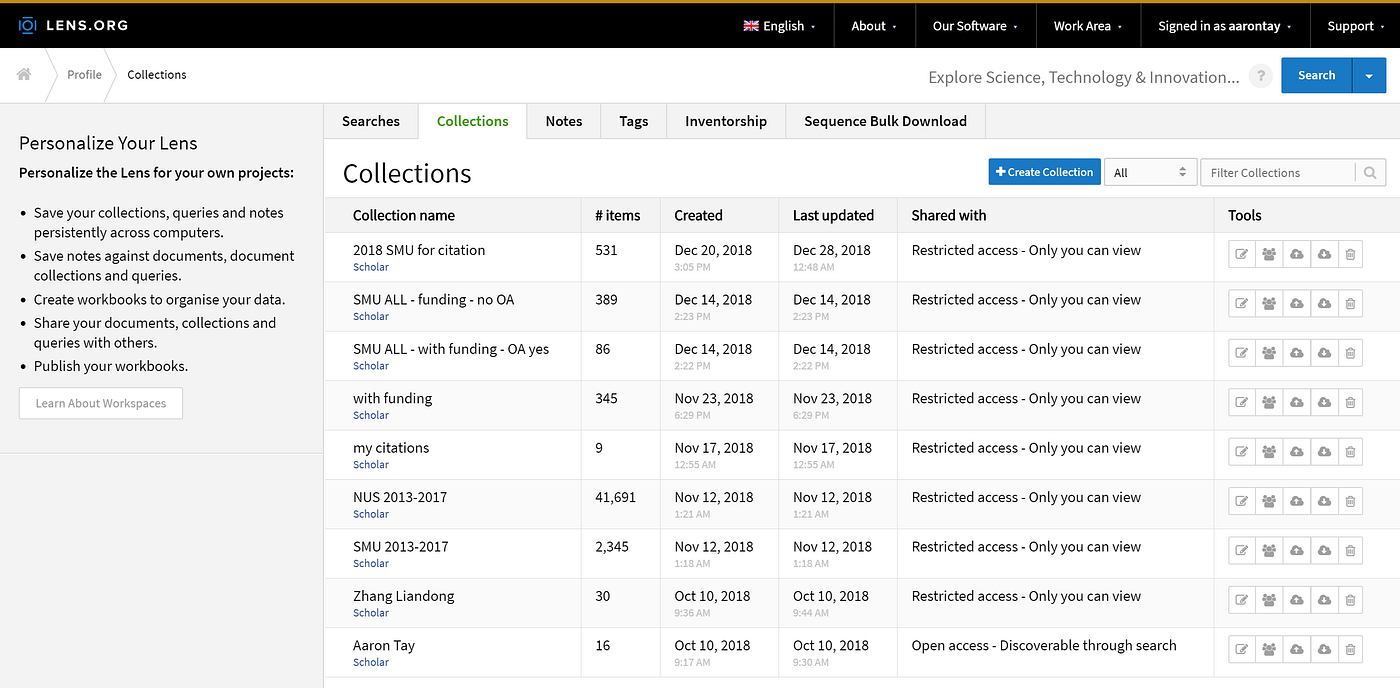This screenshot has width=1400, height=688.
Task: Share the 'NUS 2013-2017' collection
Action: [x=1269, y=501]
